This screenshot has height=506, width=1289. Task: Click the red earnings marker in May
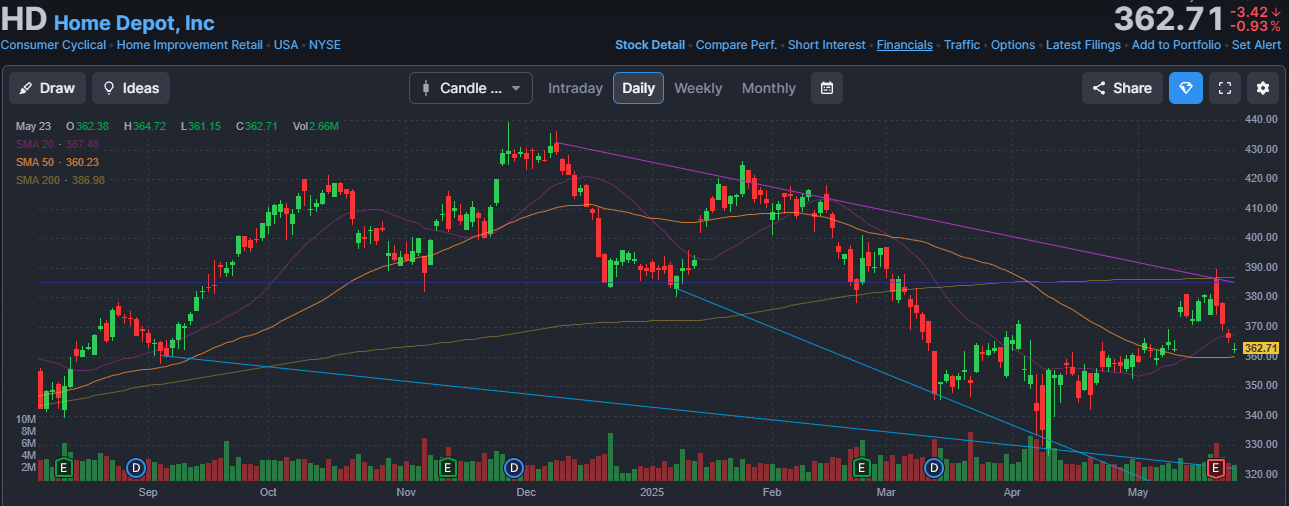(x=1216, y=467)
